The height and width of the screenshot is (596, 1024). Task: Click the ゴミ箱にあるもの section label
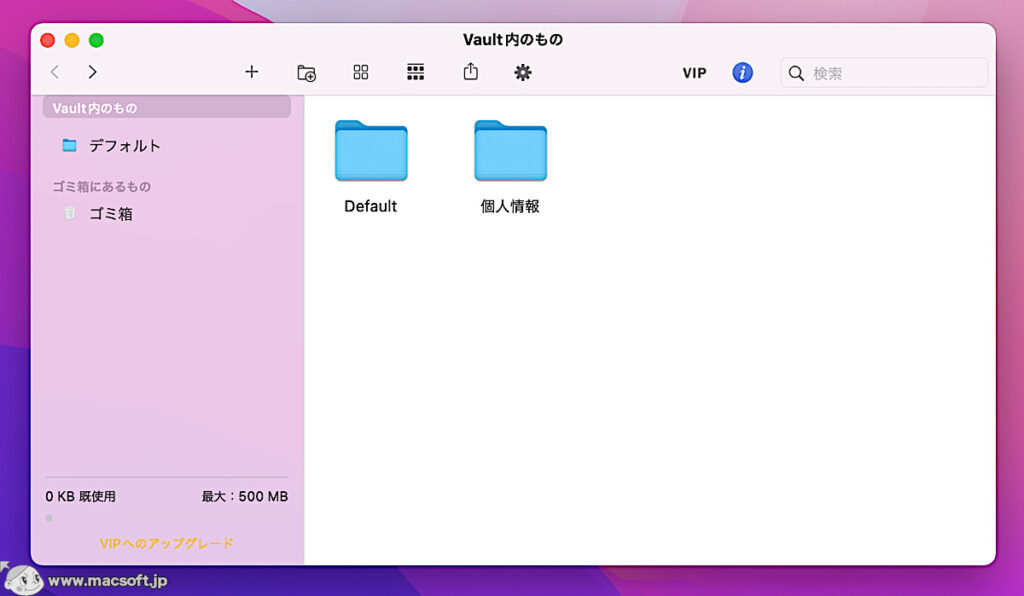pos(101,187)
